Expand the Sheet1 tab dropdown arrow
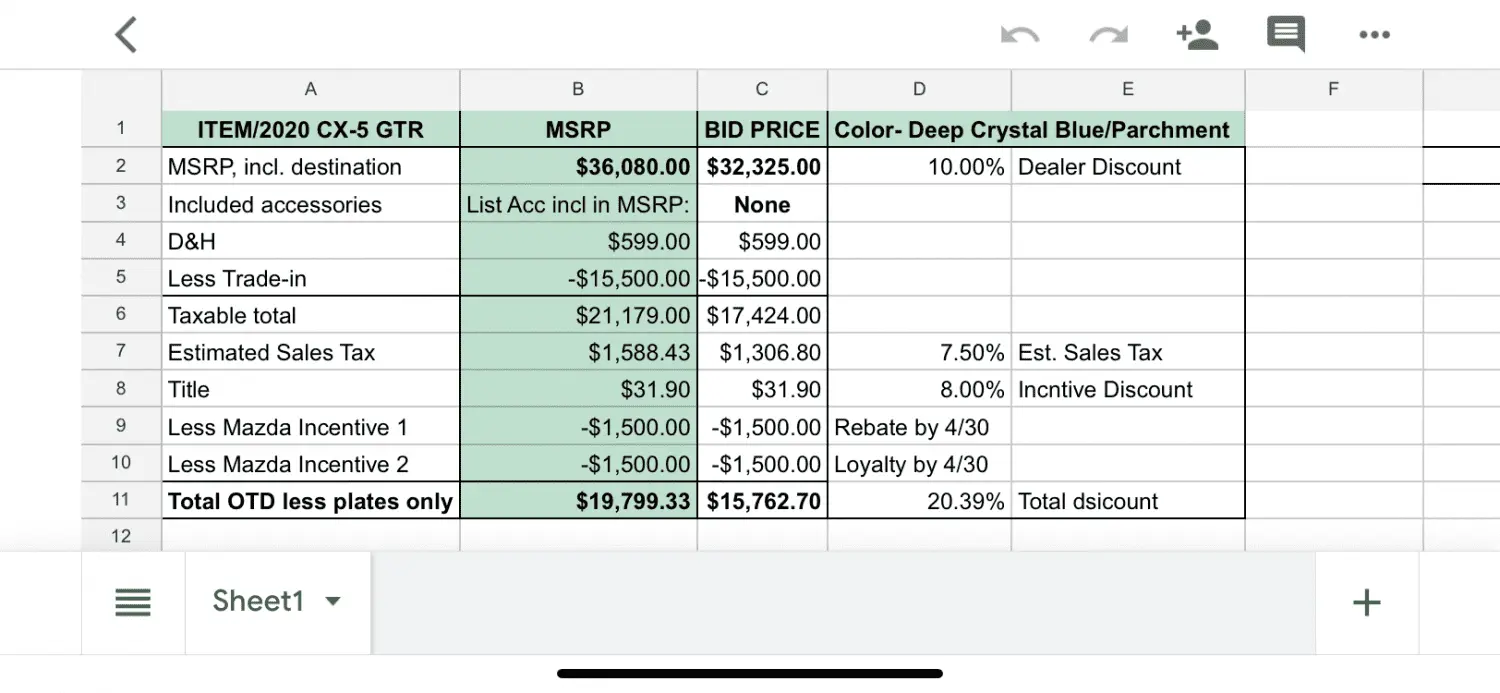Image resolution: width=1500 pixels, height=693 pixels. 333,601
